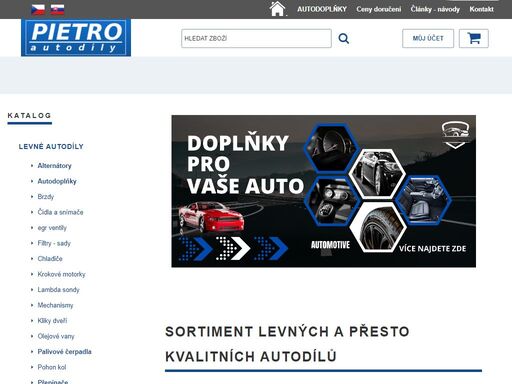Select Kliky dveří category

pyautogui.click(x=52, y=321)
